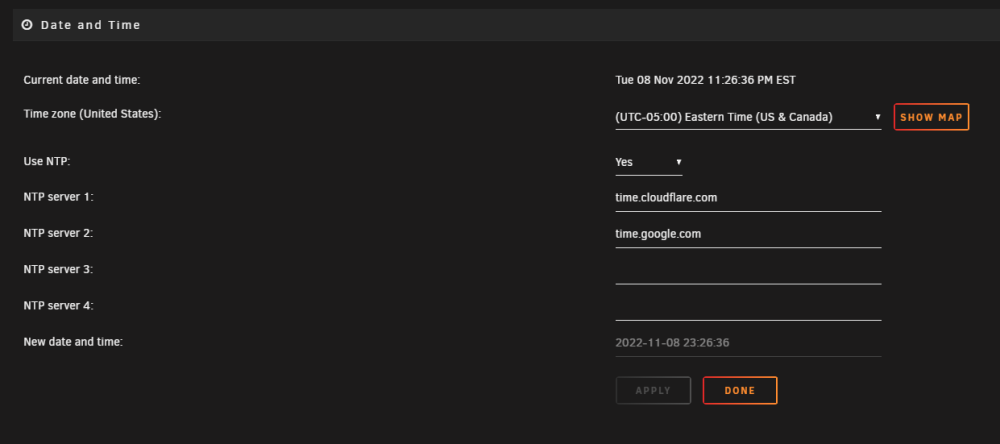Click the greyed-out APPLY button
The height and width of the screenshot is (444, 1000).
pos(653,390)
